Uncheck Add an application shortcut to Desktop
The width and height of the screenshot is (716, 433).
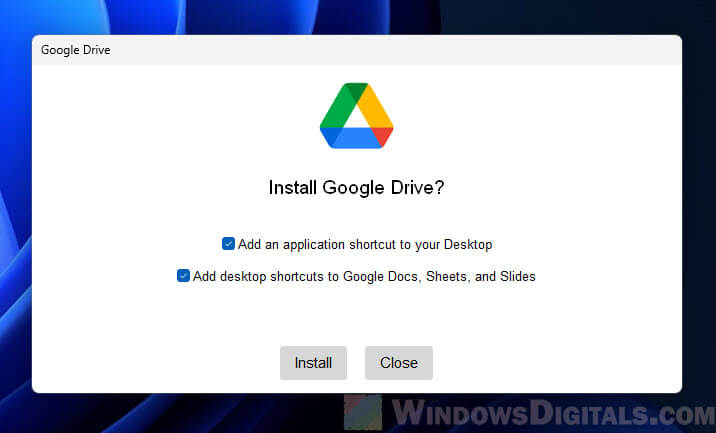pyautogui.click(x=228, y=244)
